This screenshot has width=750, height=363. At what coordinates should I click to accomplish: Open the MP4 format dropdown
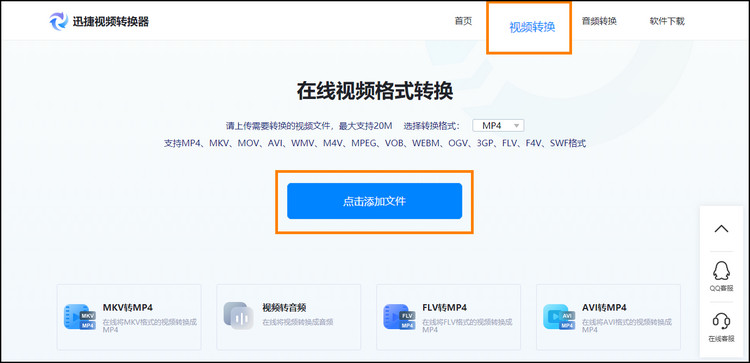(x=498, y=126)
